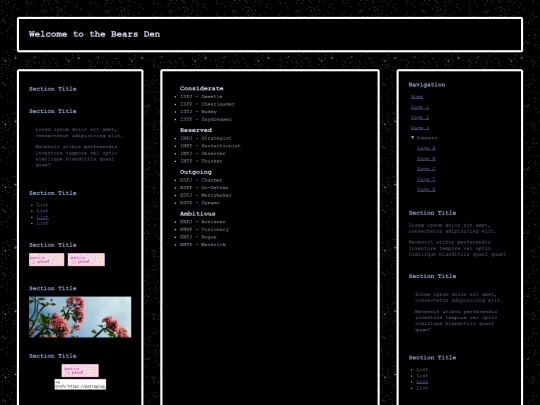Select the INTJ - Observer list item

point(203,154)
